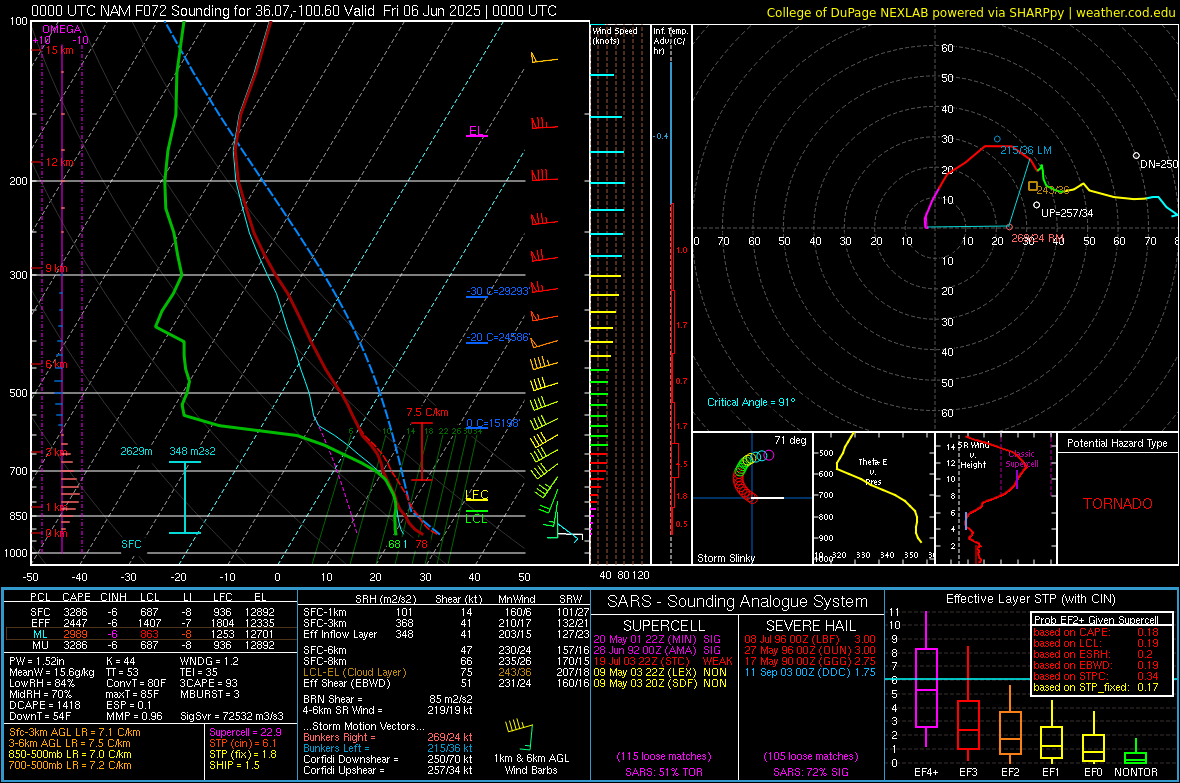
Task: Click the MeanW = 15.6g/kg value
Action: pos(52,672)
